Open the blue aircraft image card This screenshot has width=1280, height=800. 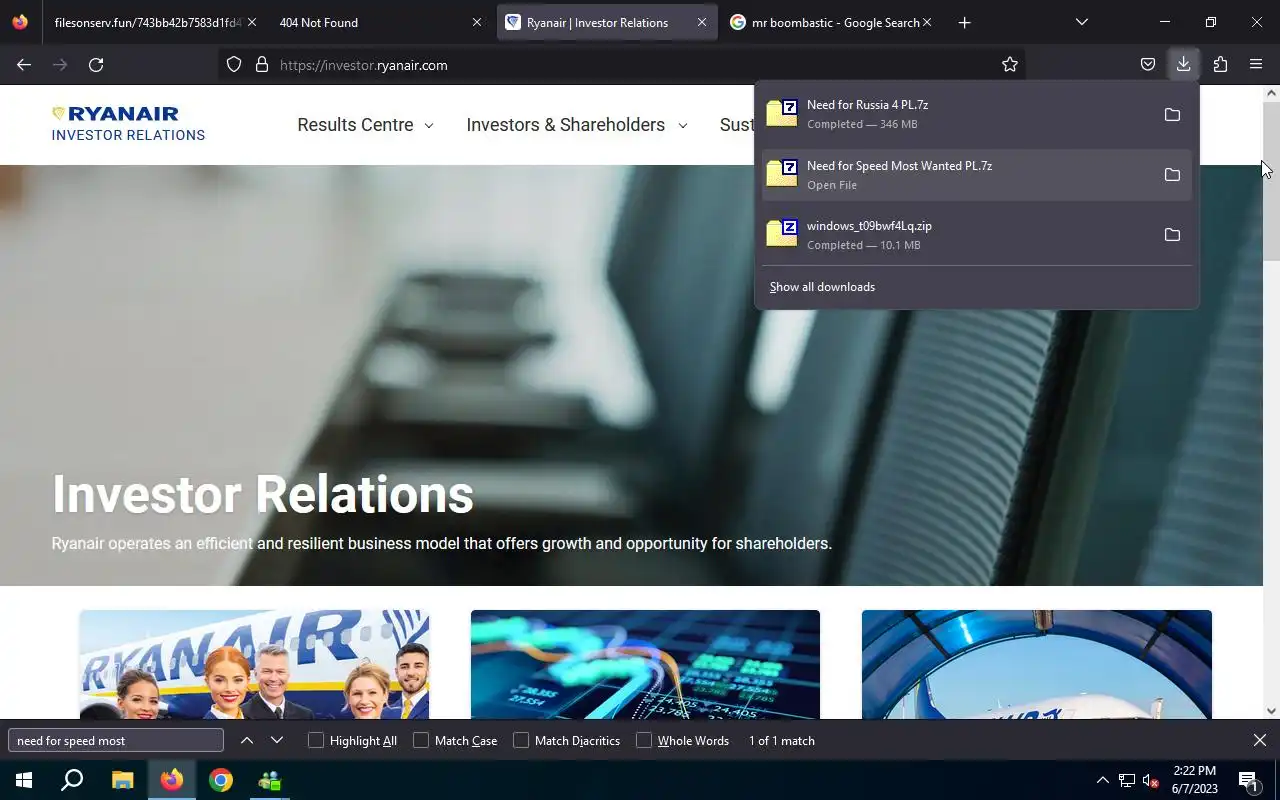1036,664
